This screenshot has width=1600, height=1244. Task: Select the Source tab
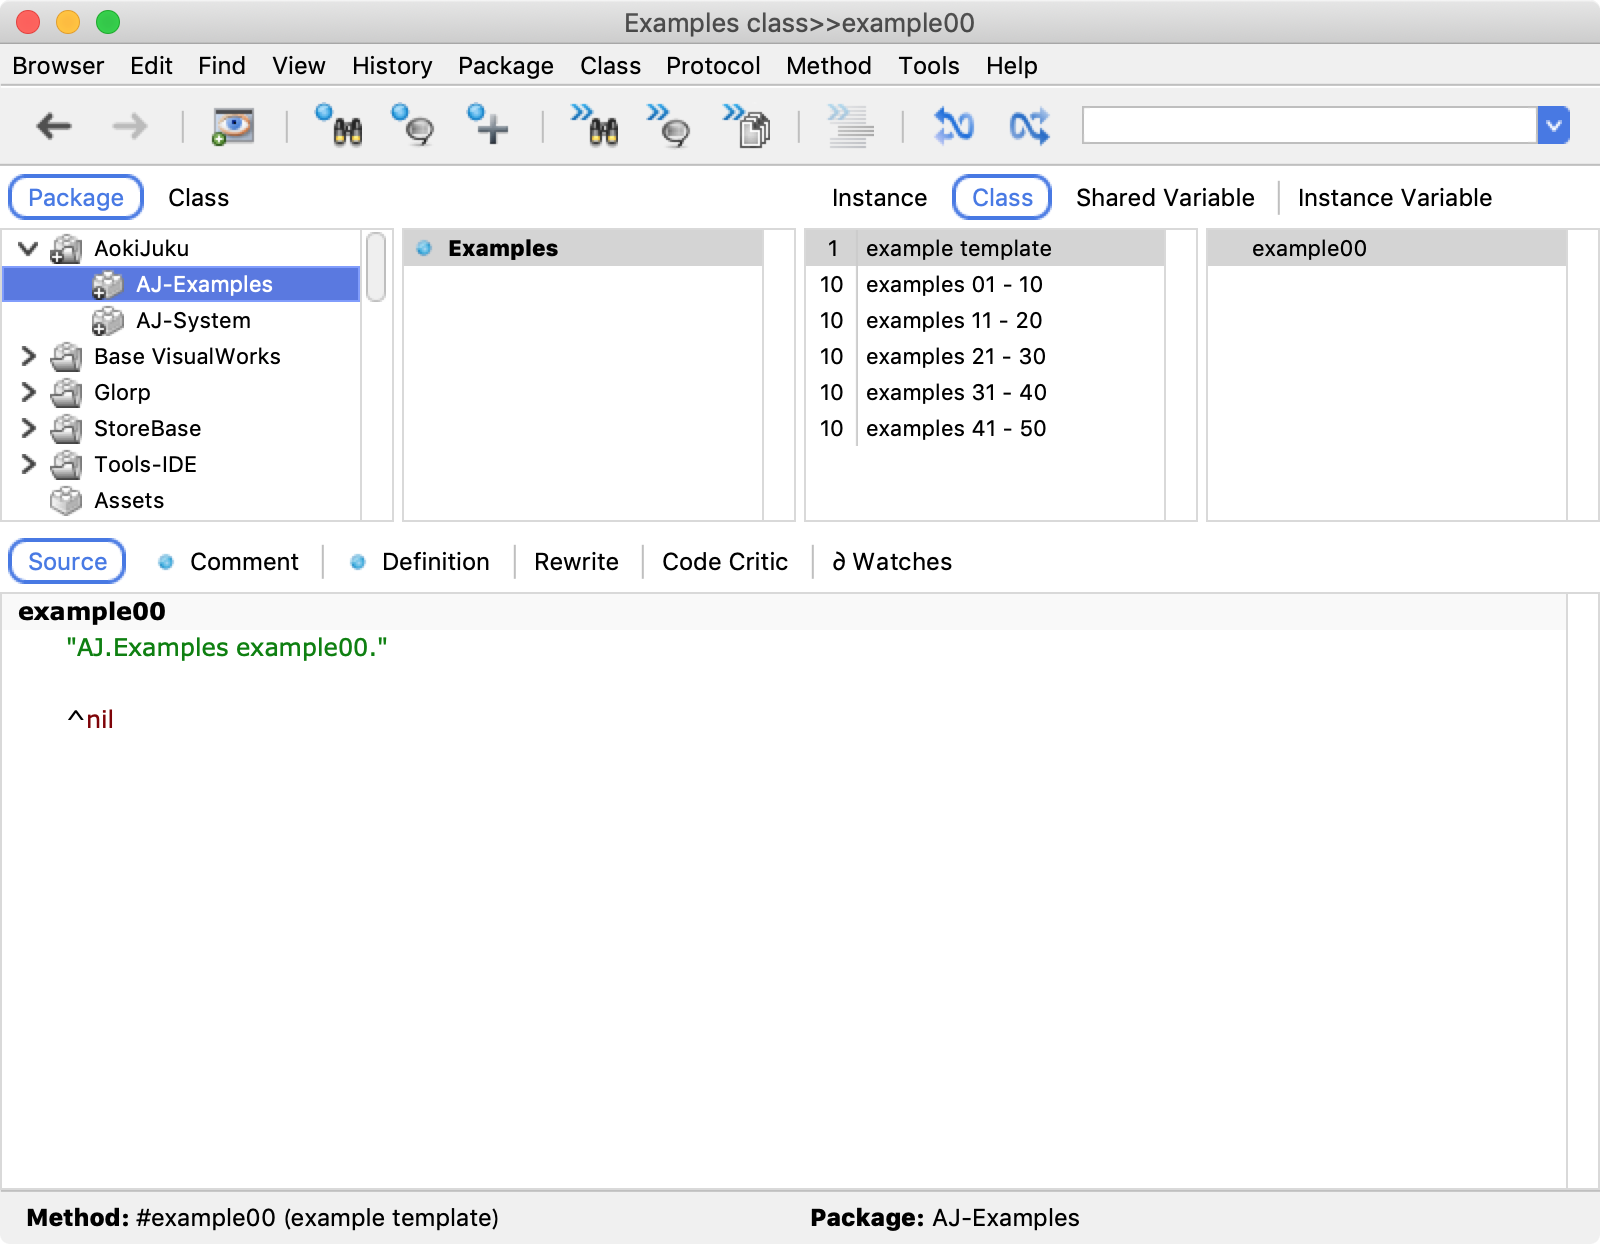[67, 561]
